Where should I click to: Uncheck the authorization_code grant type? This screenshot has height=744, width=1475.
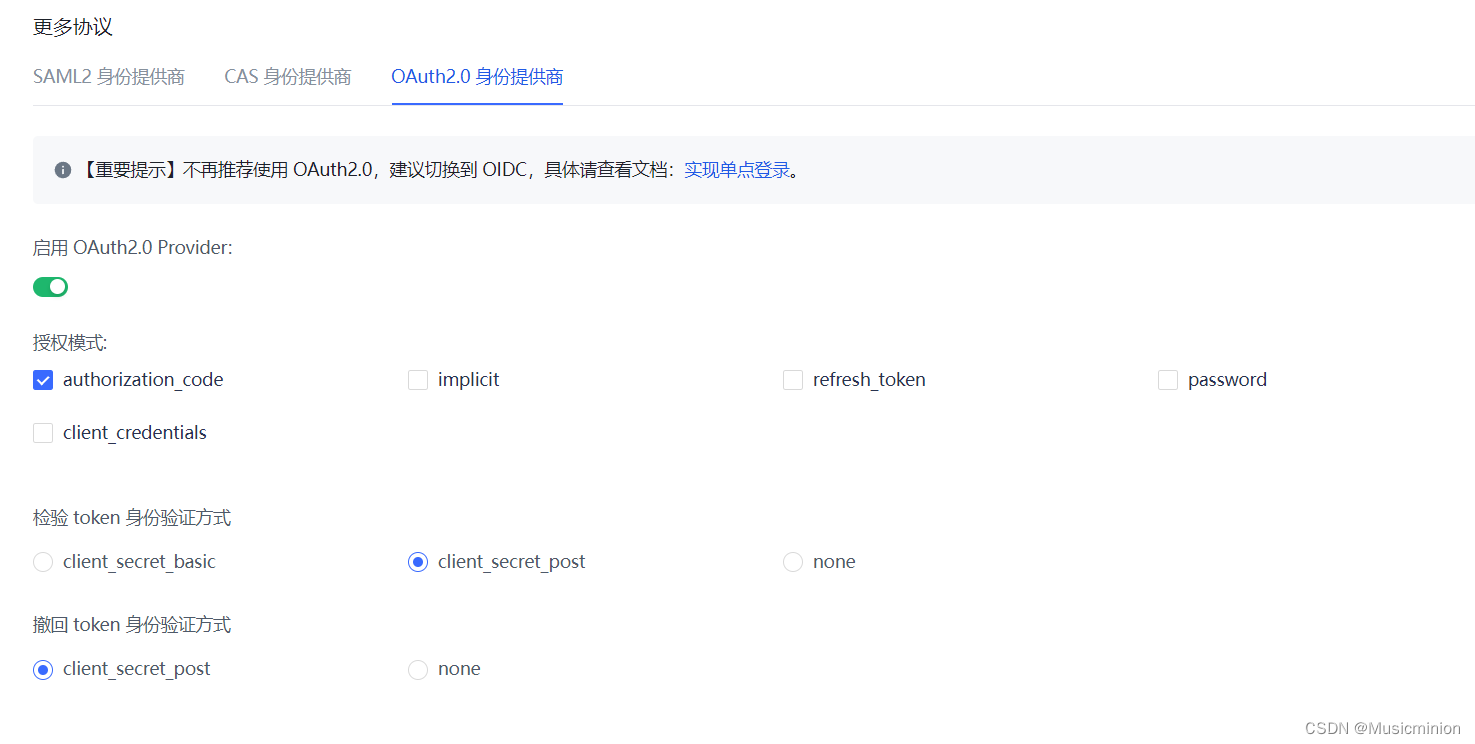pos(42,380)
